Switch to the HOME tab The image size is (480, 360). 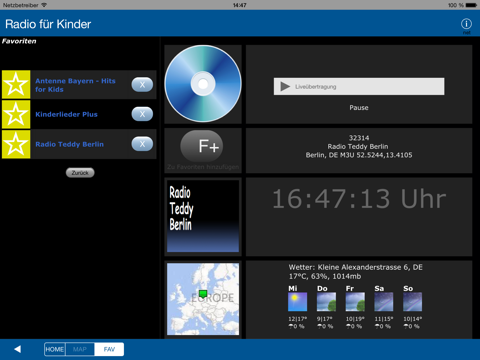(55, 349)
